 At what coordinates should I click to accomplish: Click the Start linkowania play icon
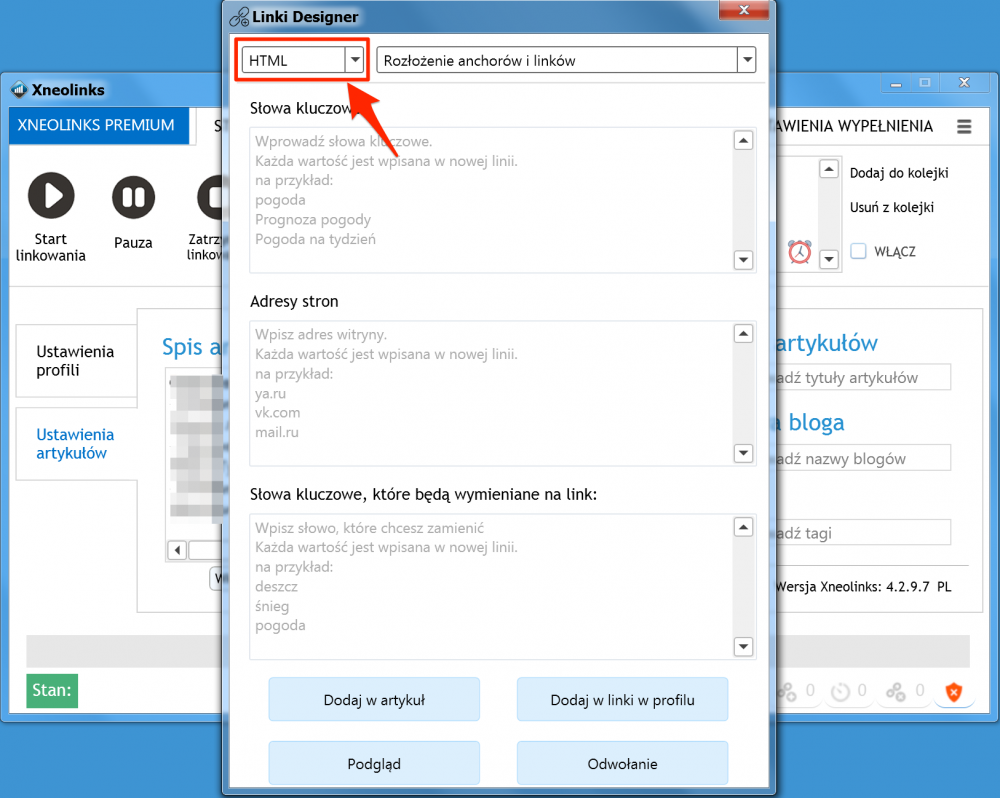[x=51, y=196]
